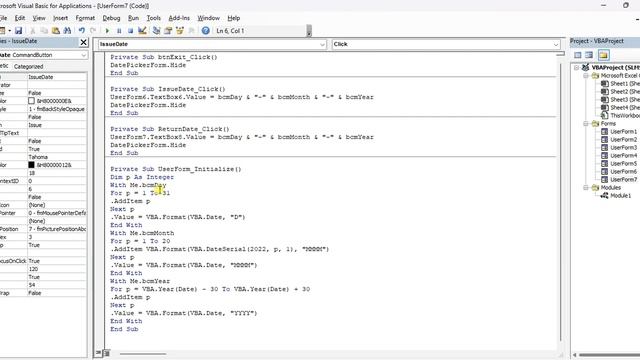640x360 pixels.
Task: Select UserForm4 in the project tree
Action: (x=619, y=156)
